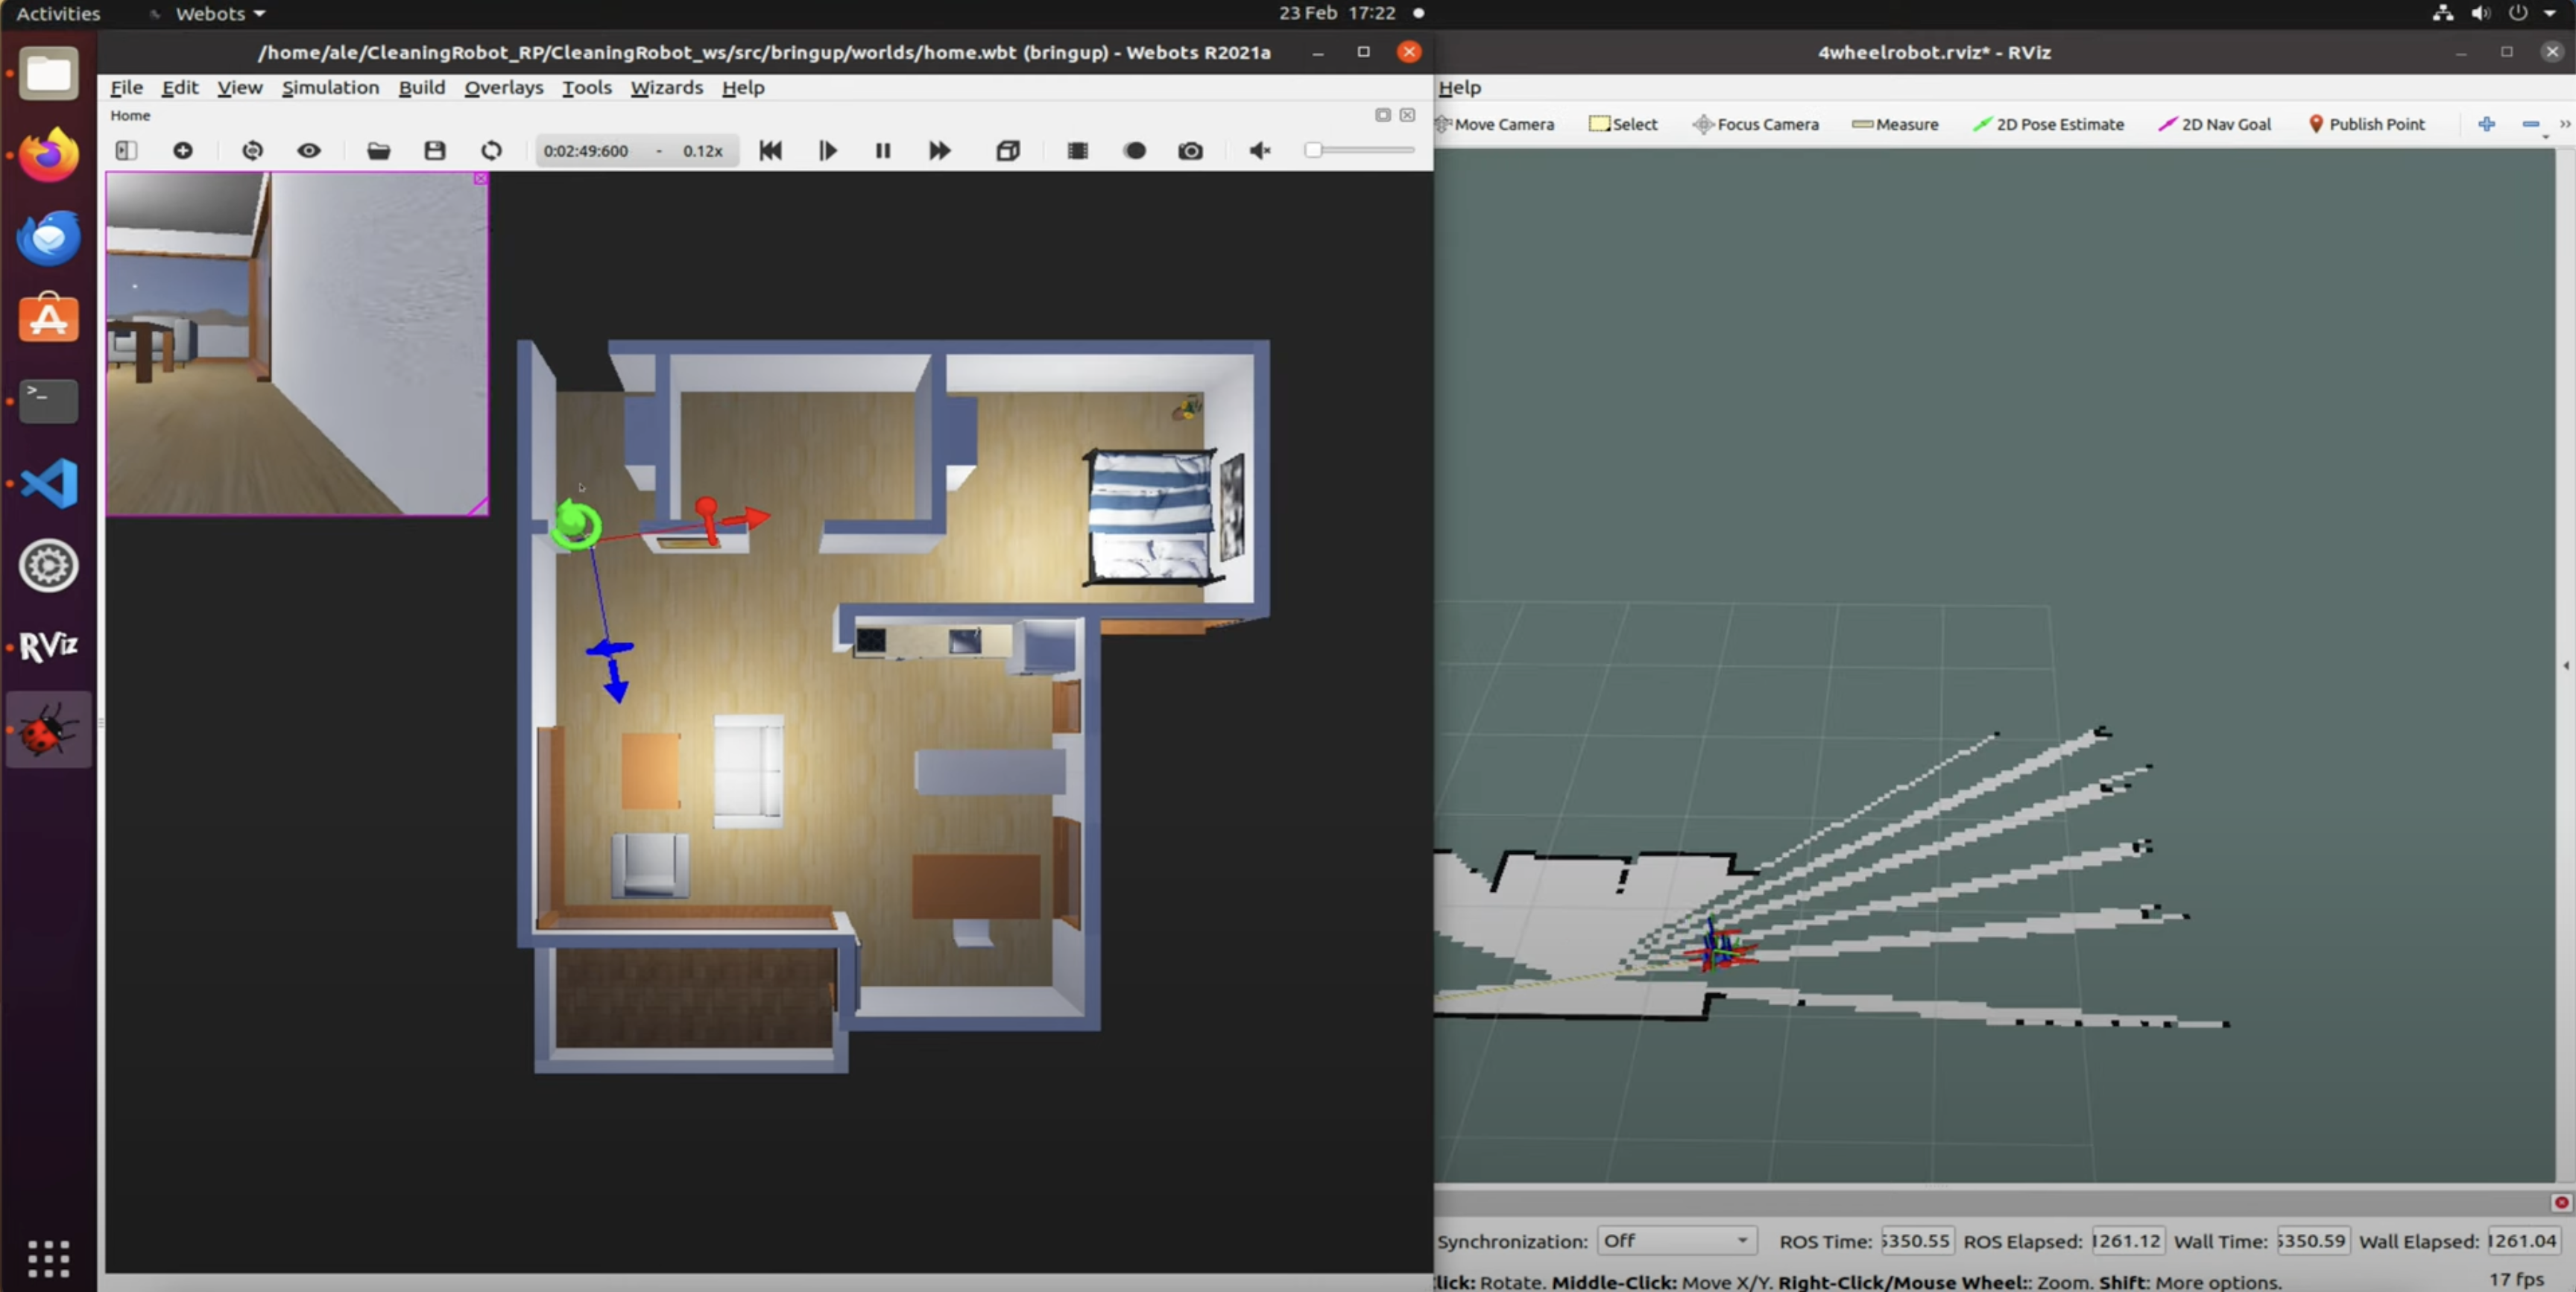Image resolution: width=2576 pixels, height=1292 pixels.
Task: Pause the Webots simulation
Action: point(883,150)
